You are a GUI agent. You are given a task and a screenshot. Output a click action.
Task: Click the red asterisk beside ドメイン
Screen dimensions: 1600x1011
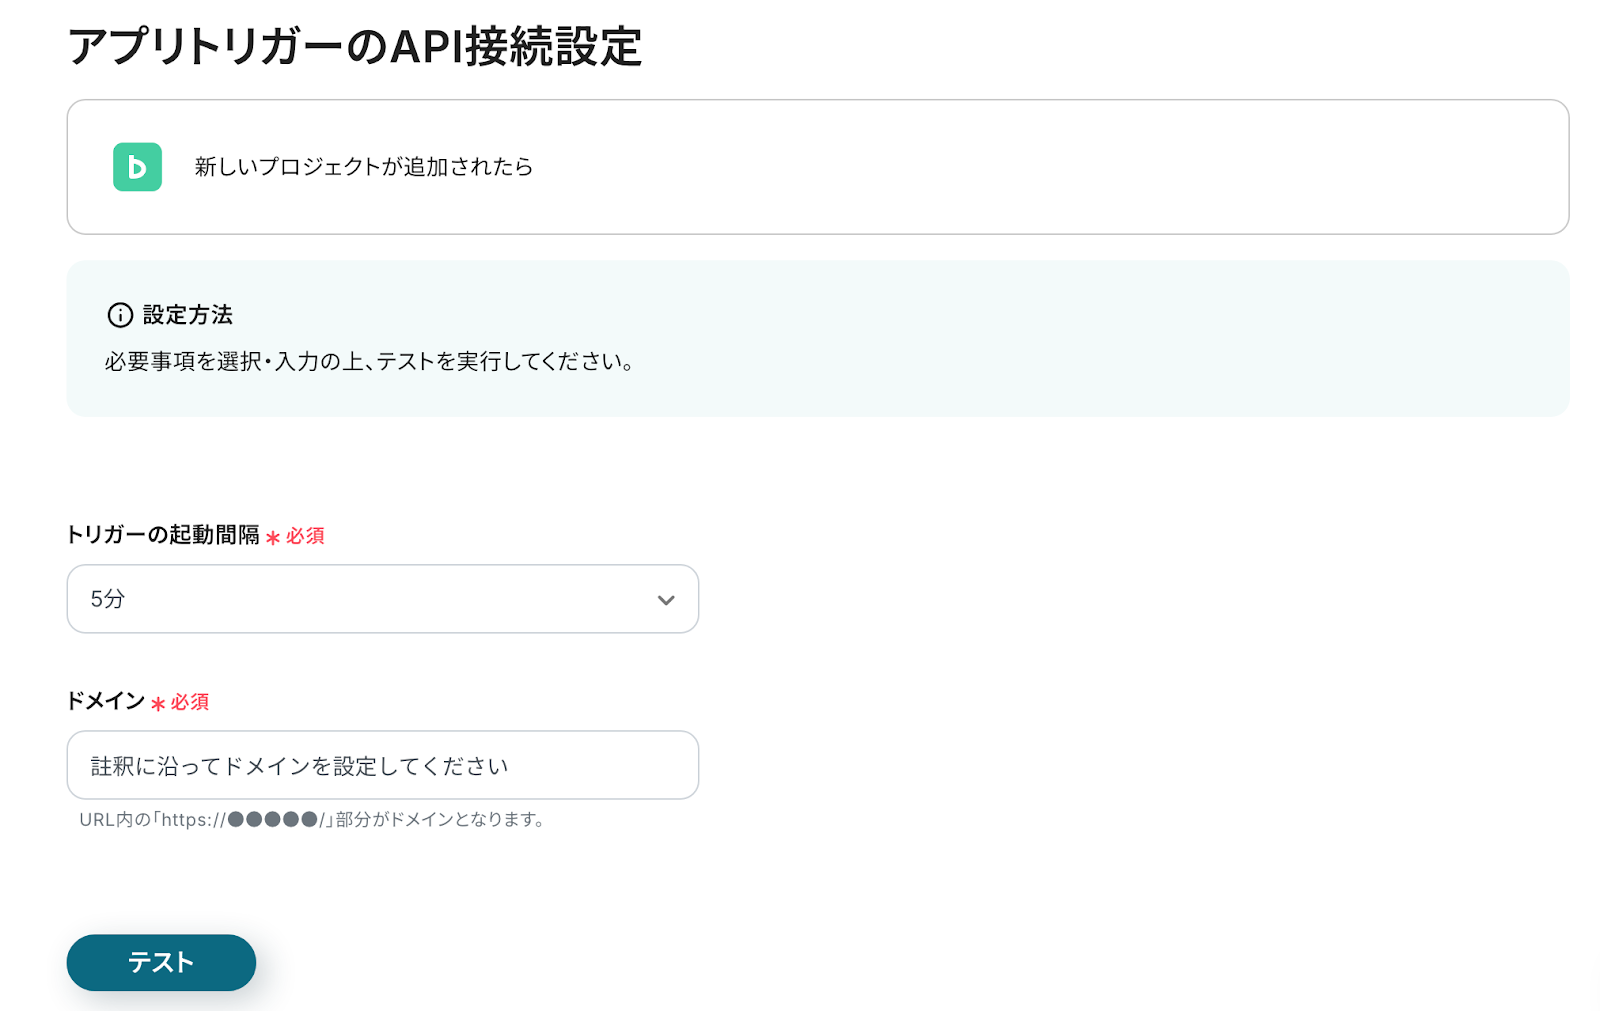(158, 704)
